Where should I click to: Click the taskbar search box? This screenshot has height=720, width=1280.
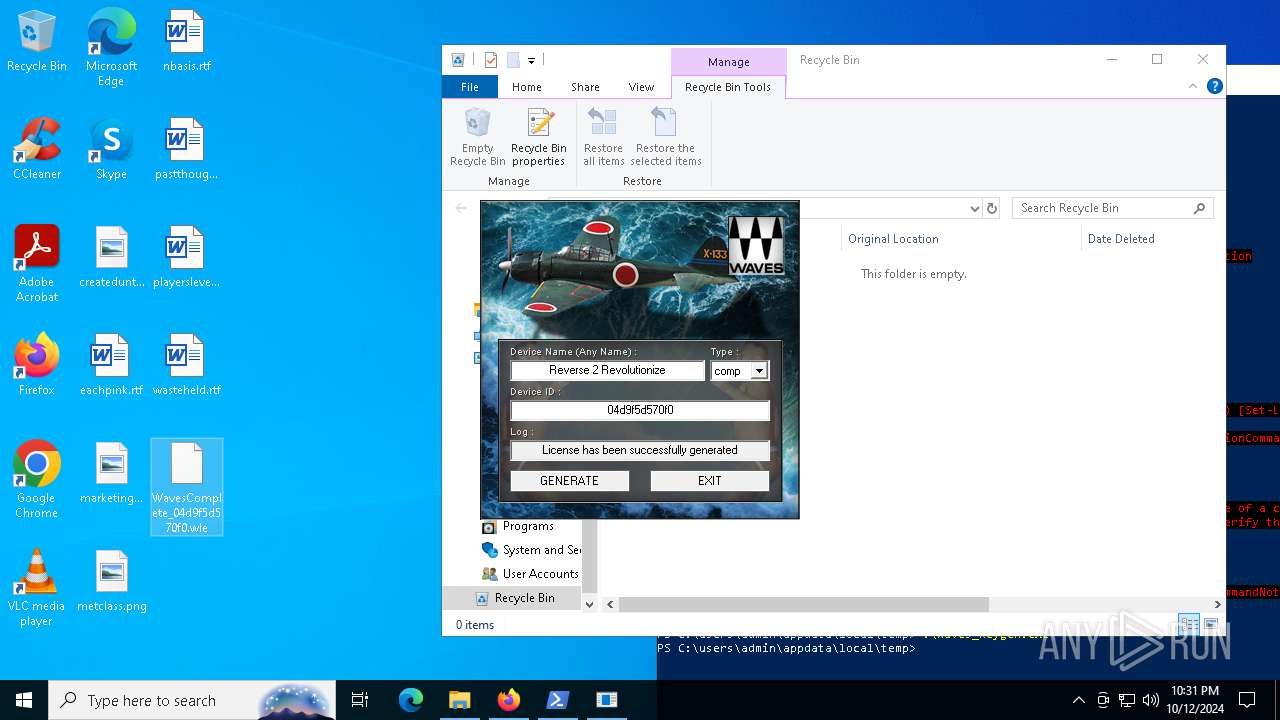click(x=192, y=700)
